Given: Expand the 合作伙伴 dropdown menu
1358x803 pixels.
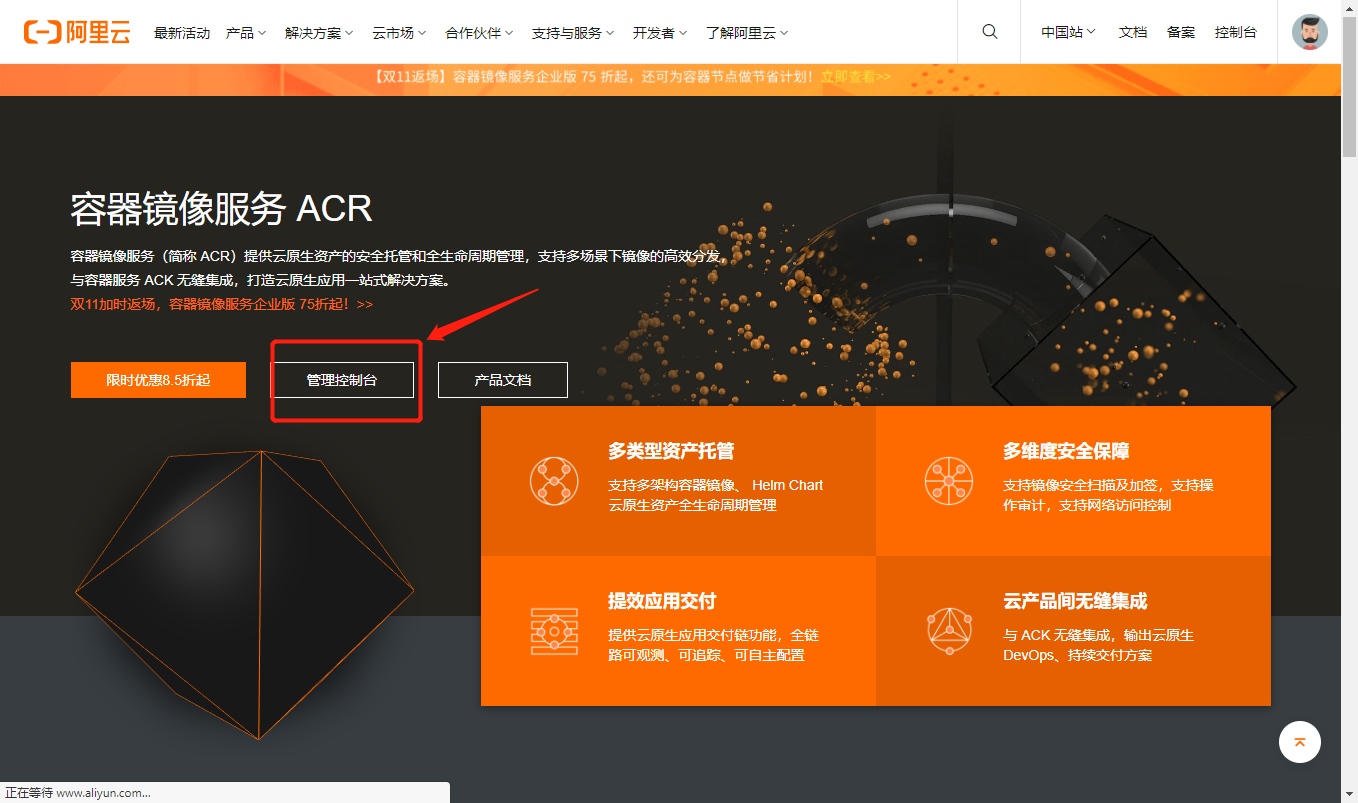Looking at the screenshot, I should click(479, 33).
